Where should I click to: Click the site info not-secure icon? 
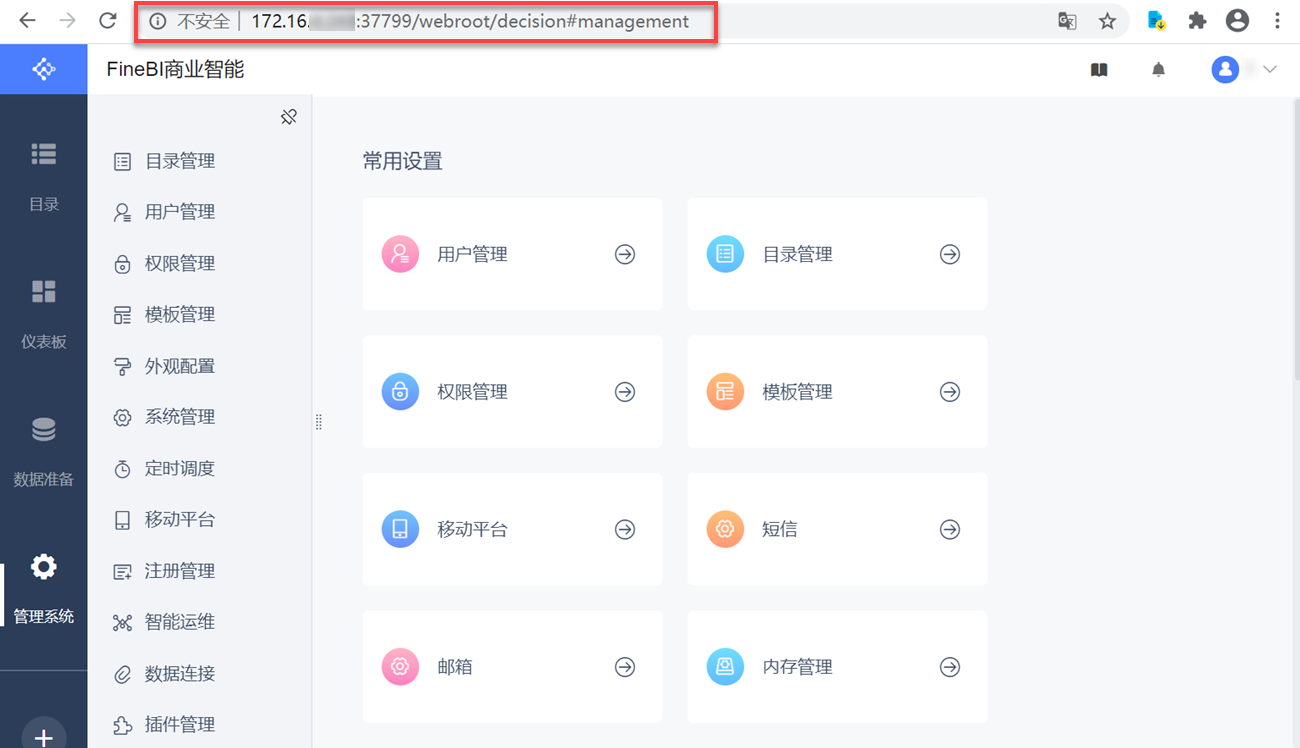tap(157, 21)
